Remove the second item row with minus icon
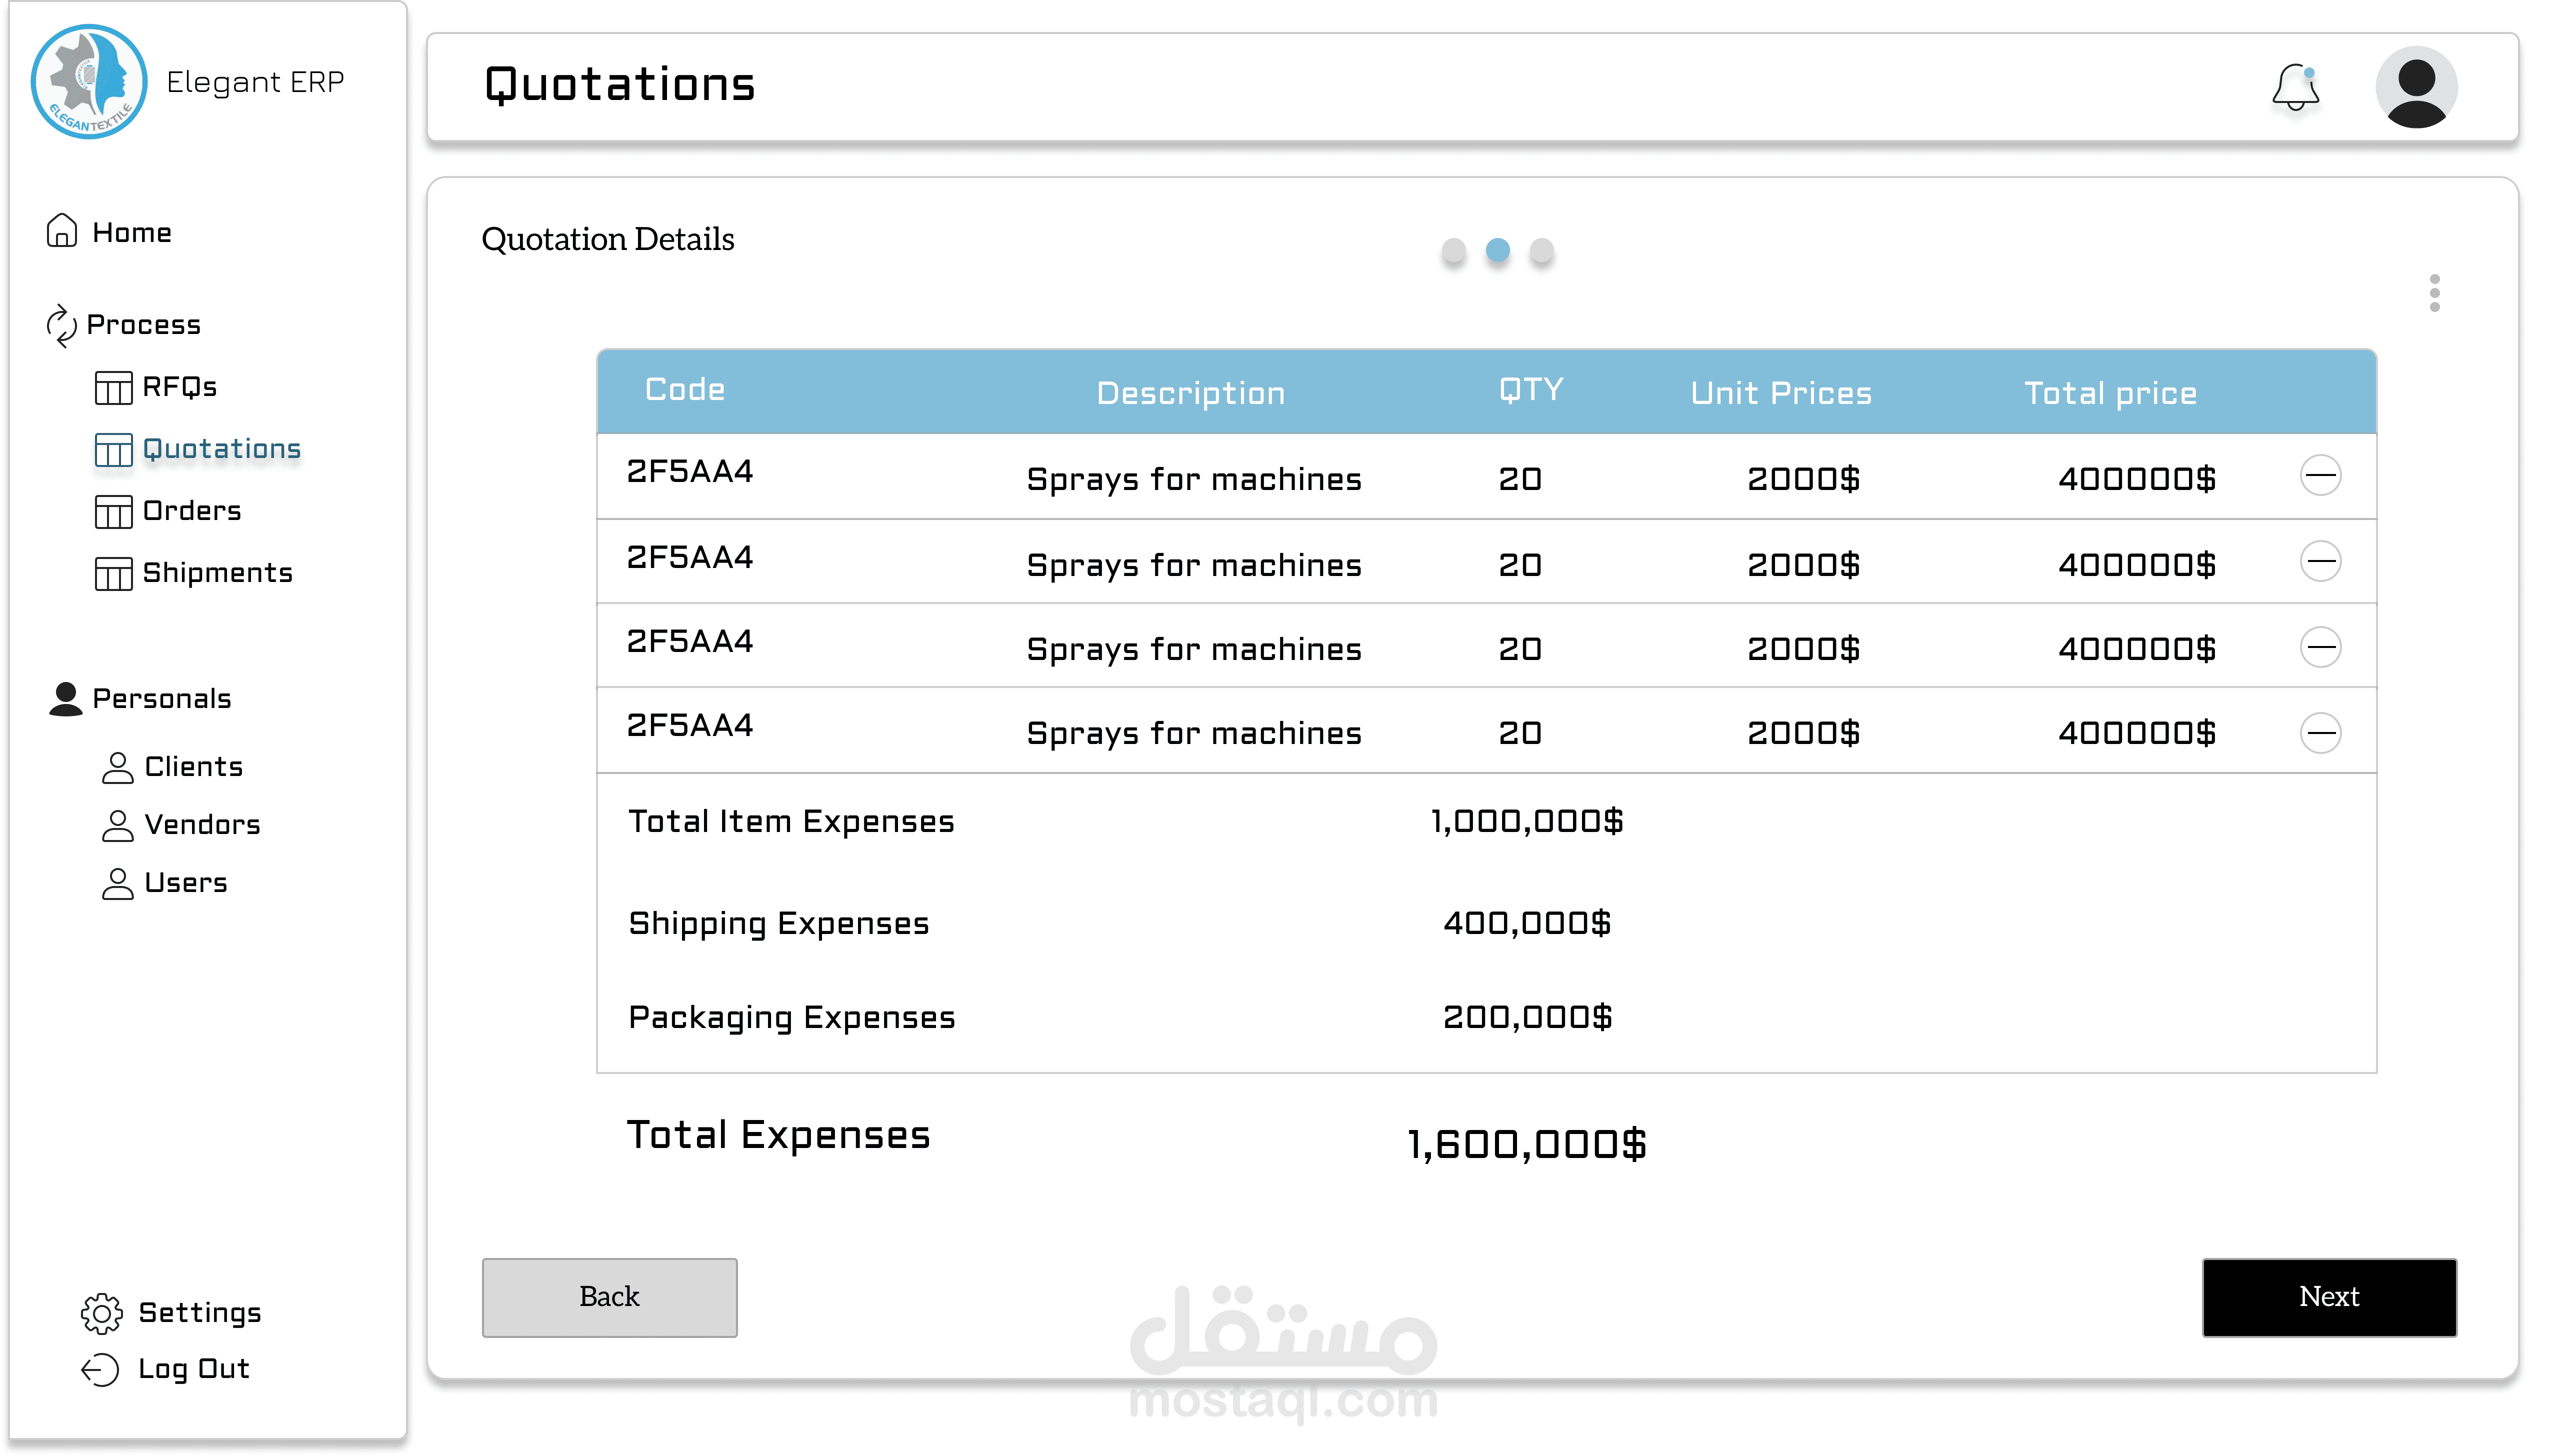The height and width of the screenshot is (1456, 2568). click(2320, 561)
